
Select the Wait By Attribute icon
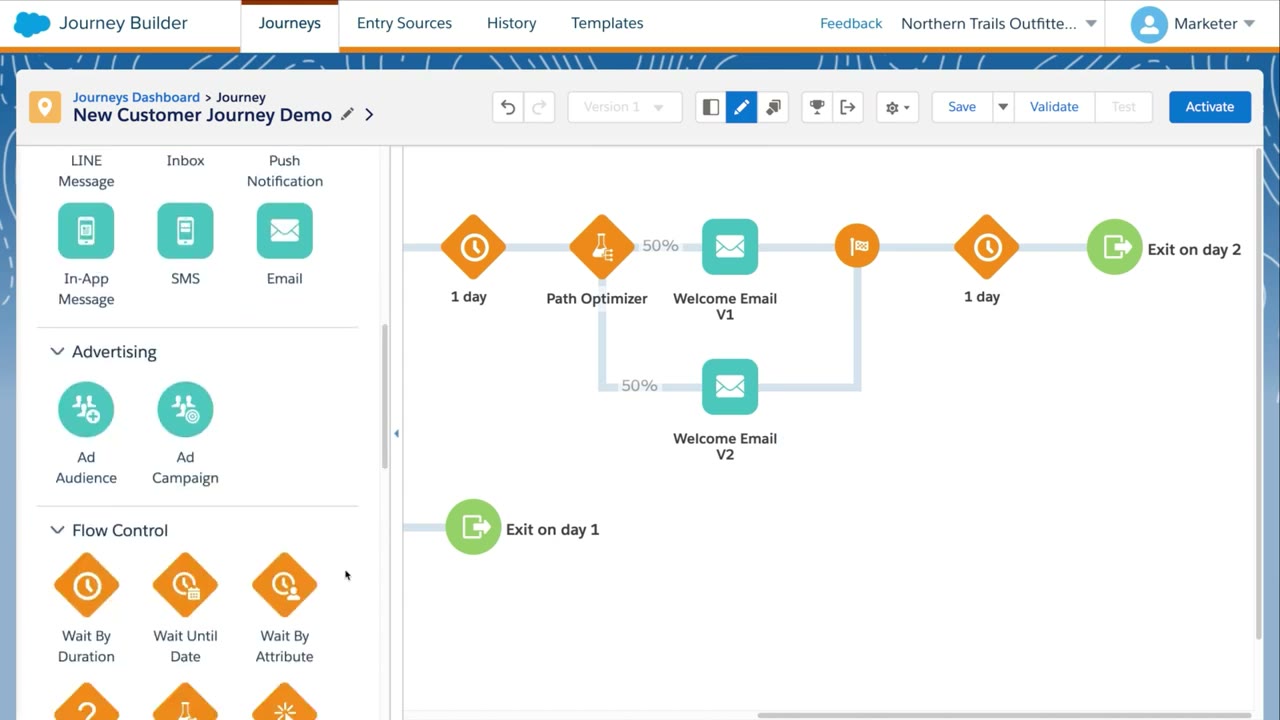pos(284,585)
